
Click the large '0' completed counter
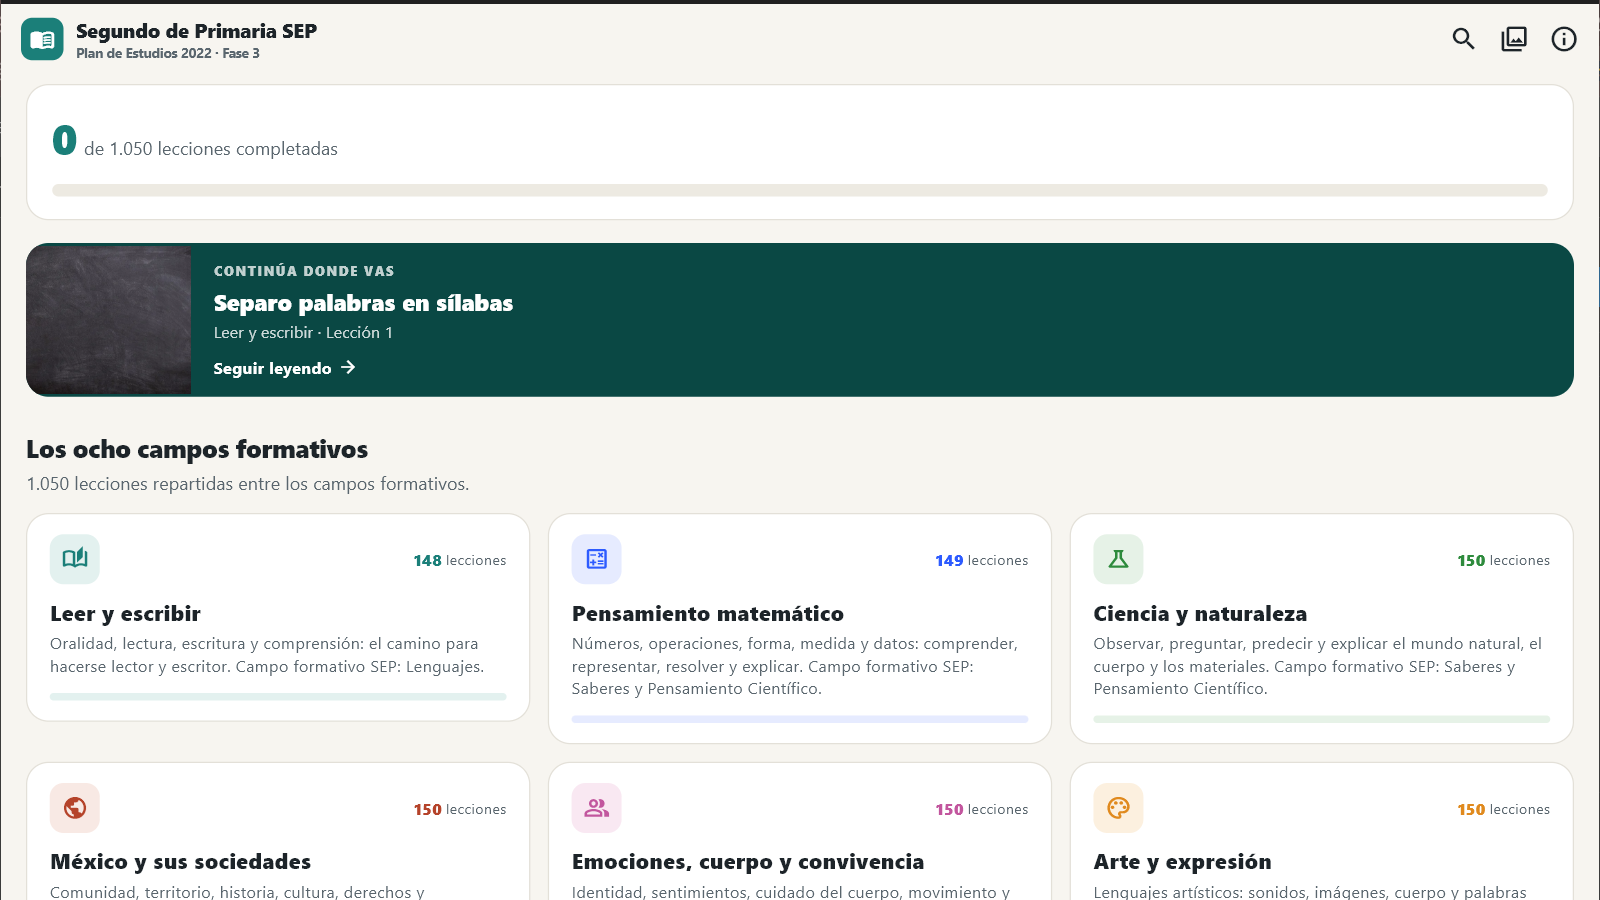pyautogui.click(x=64, y=140)
